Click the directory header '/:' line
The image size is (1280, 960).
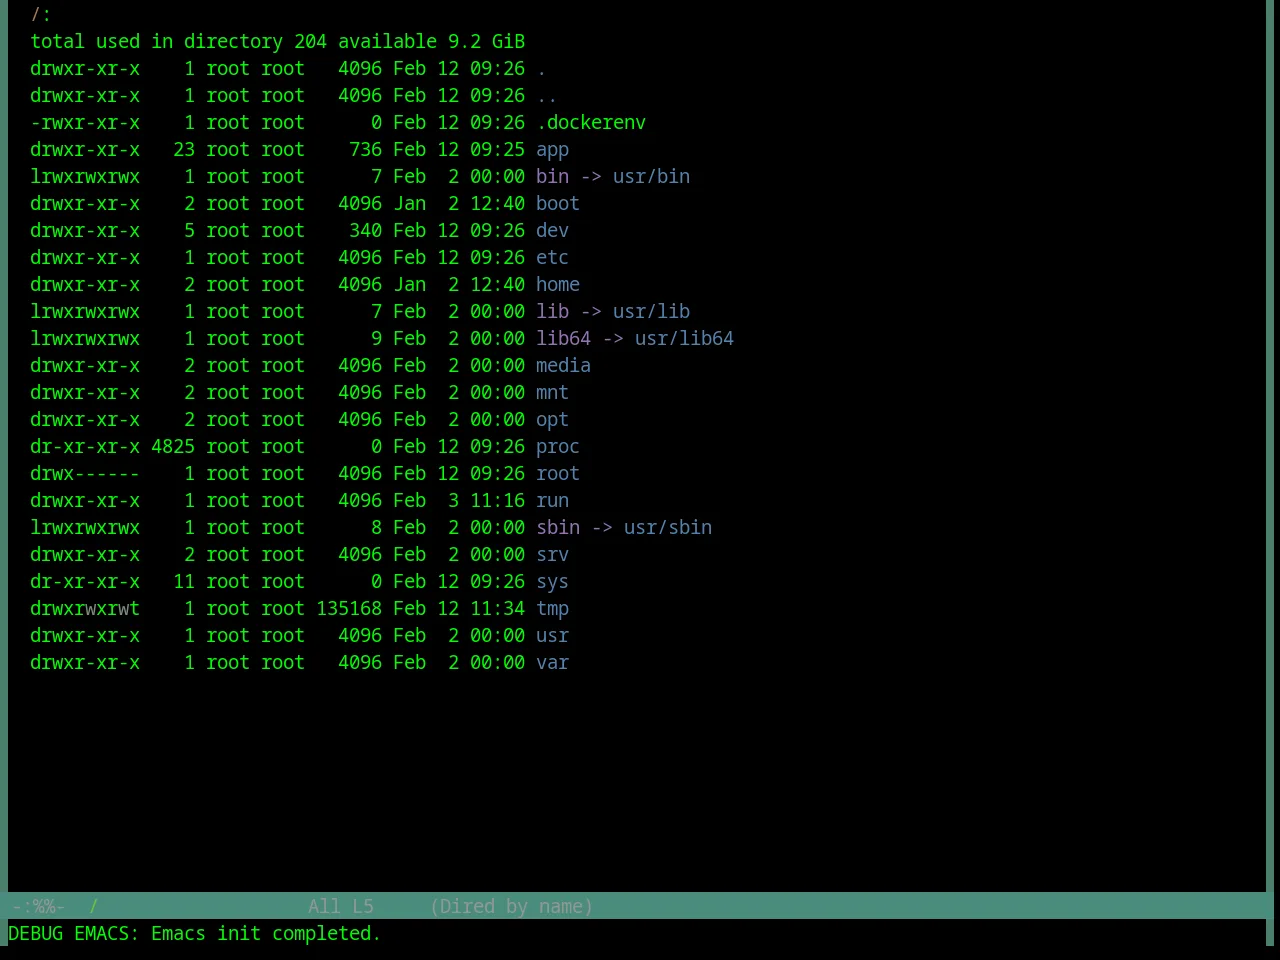41,15
